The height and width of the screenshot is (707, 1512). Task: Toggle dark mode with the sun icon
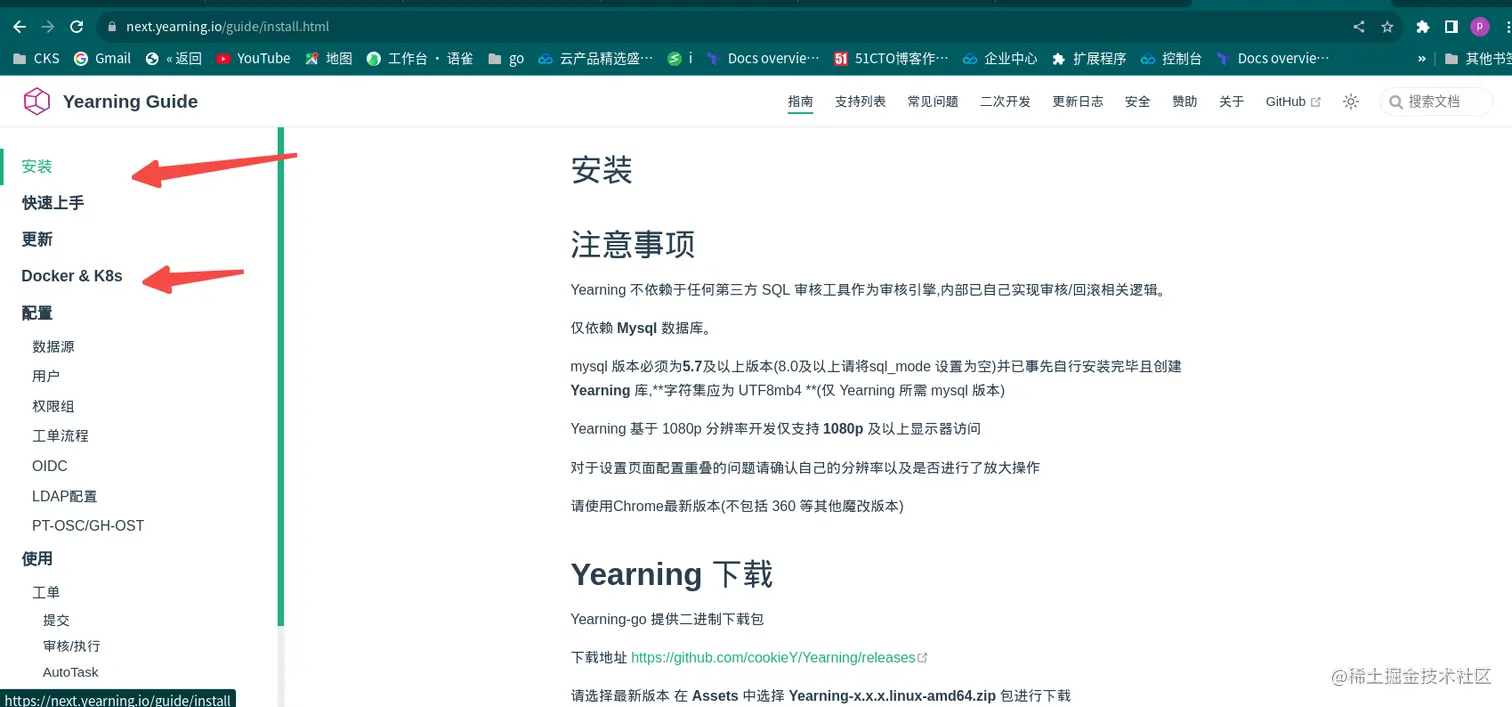(1351, 101)
